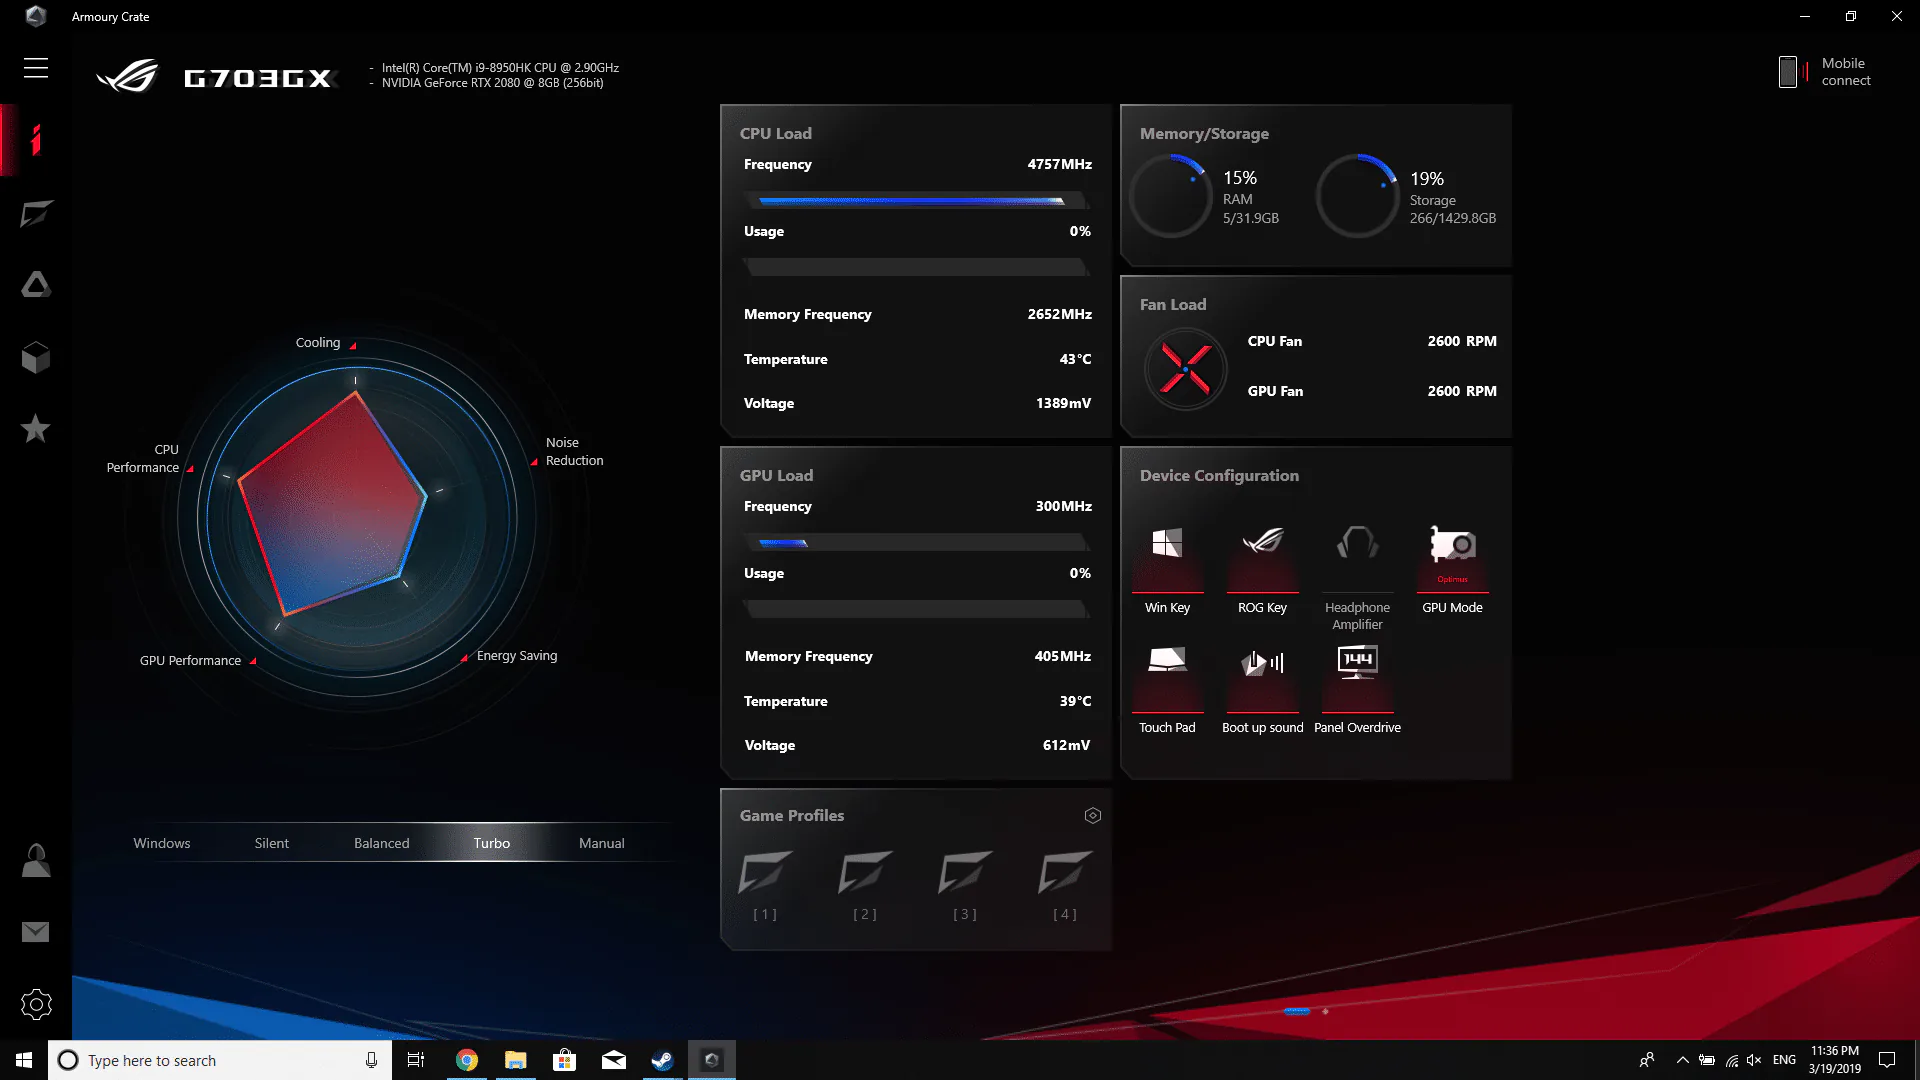Open Steam from the taskbar
Screen dimensions: 1920x1080
[662, 1060]
